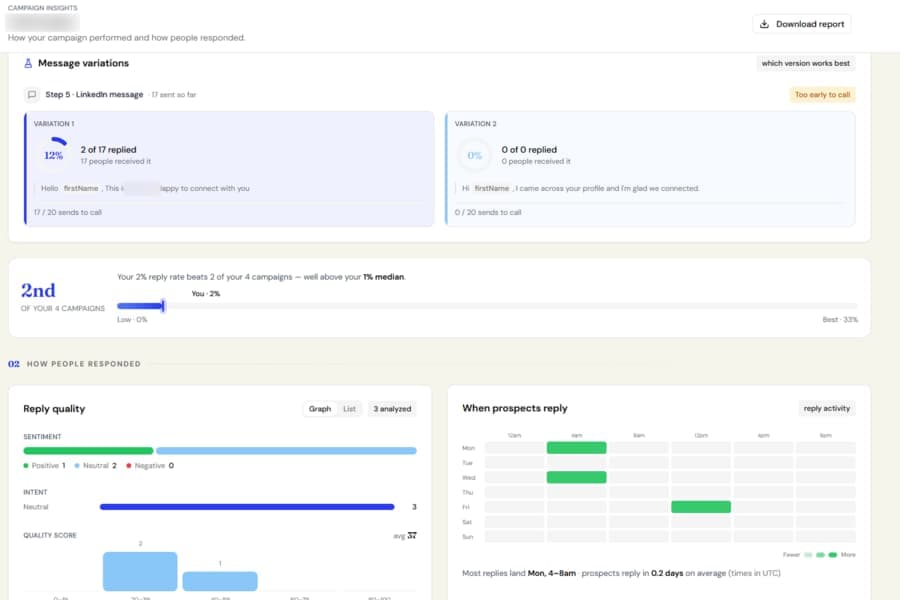The height and width of the screenshot is (600, 900).
Task: Select the Graph tab in Reply quality
Action: click(x=320, y=409)
